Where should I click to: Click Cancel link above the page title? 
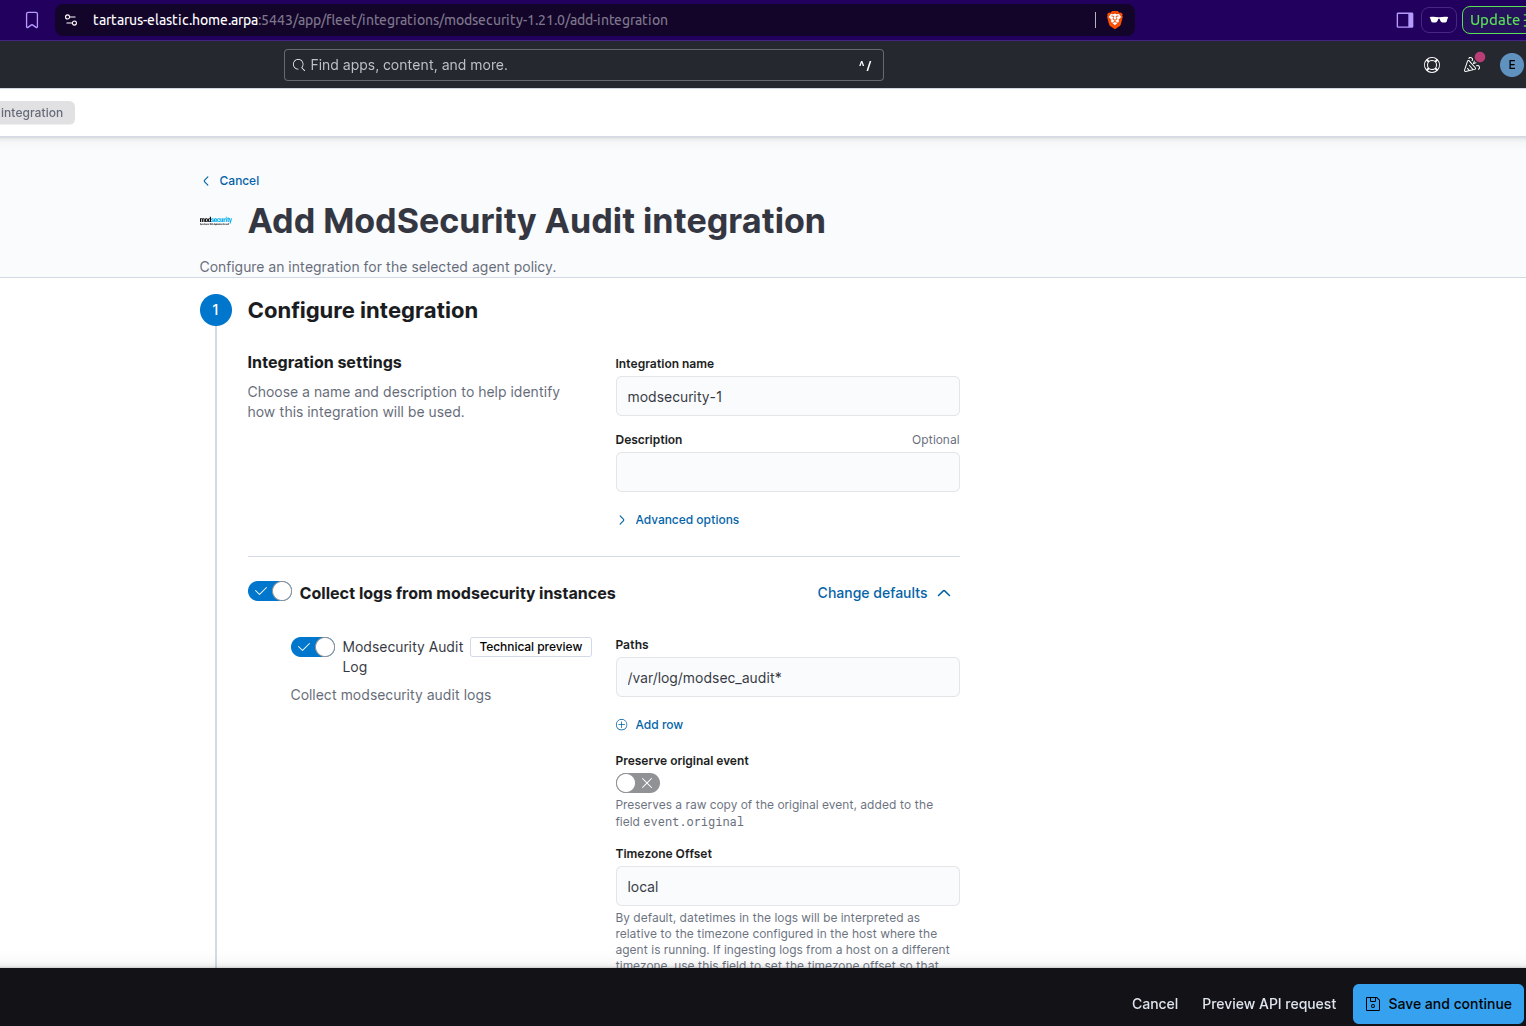pyautogui.click(x=238, y=181)
